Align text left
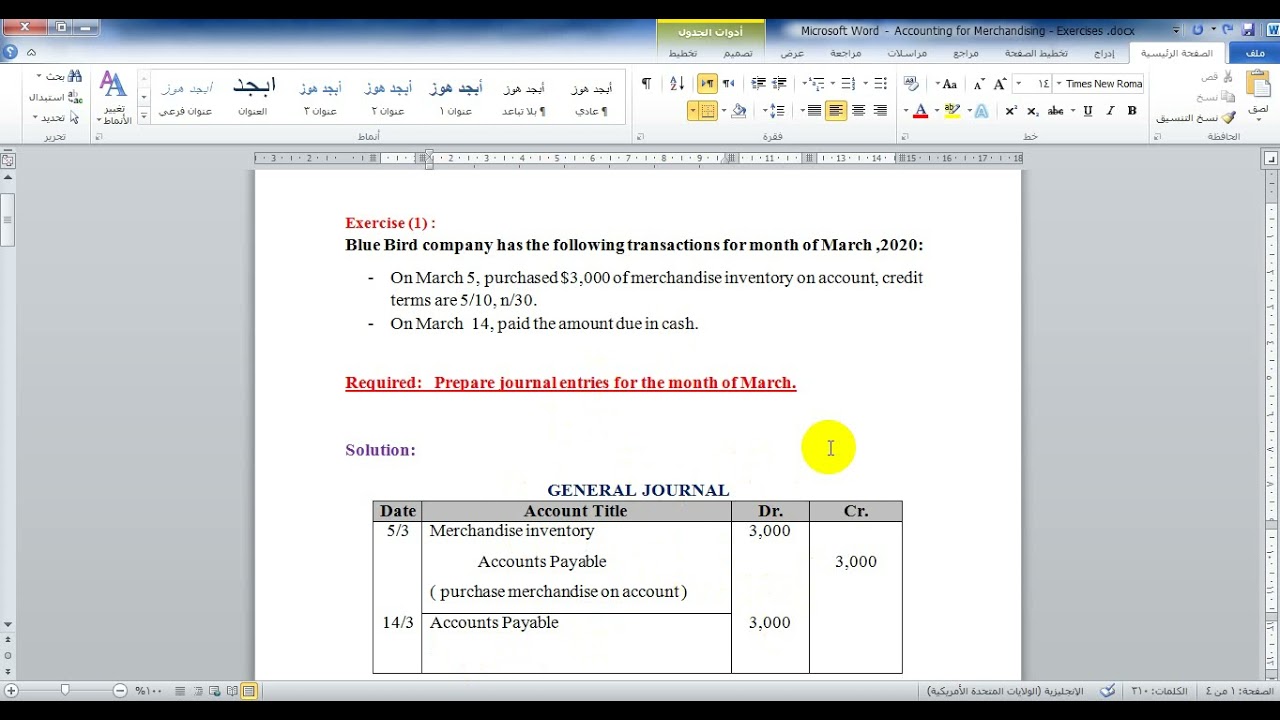The width and height of the screenshot is (1280, 720). (x=836, y=111)
